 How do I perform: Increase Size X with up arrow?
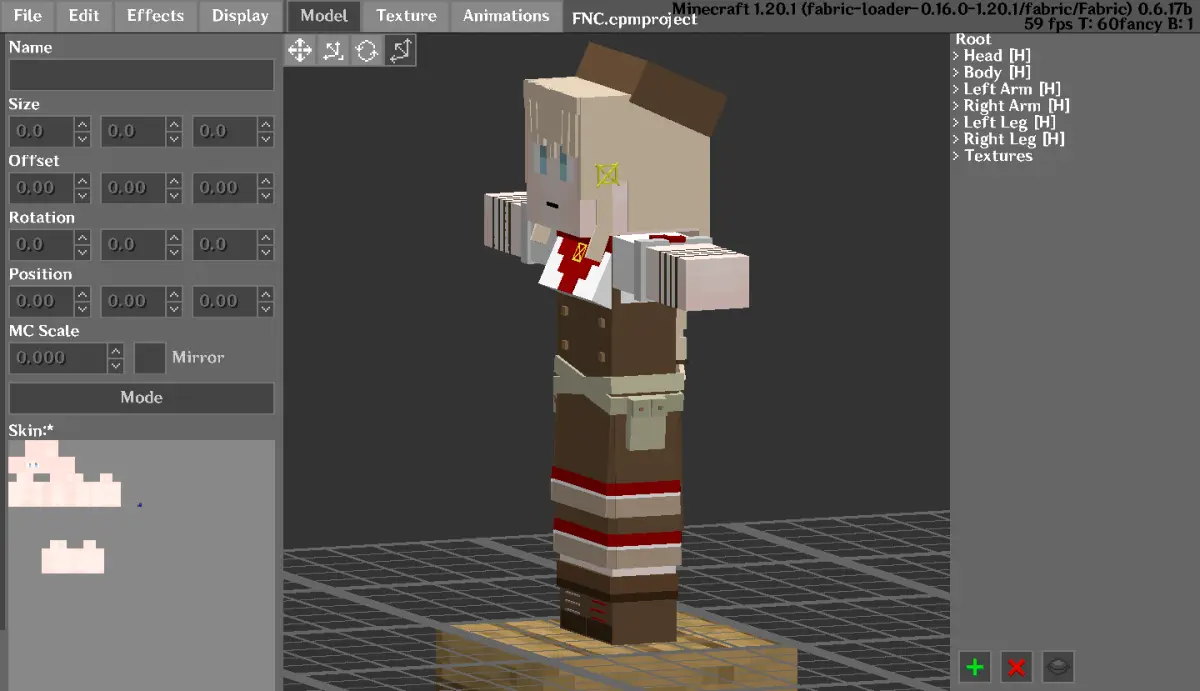pyautogui.click(x=83, y=124)
